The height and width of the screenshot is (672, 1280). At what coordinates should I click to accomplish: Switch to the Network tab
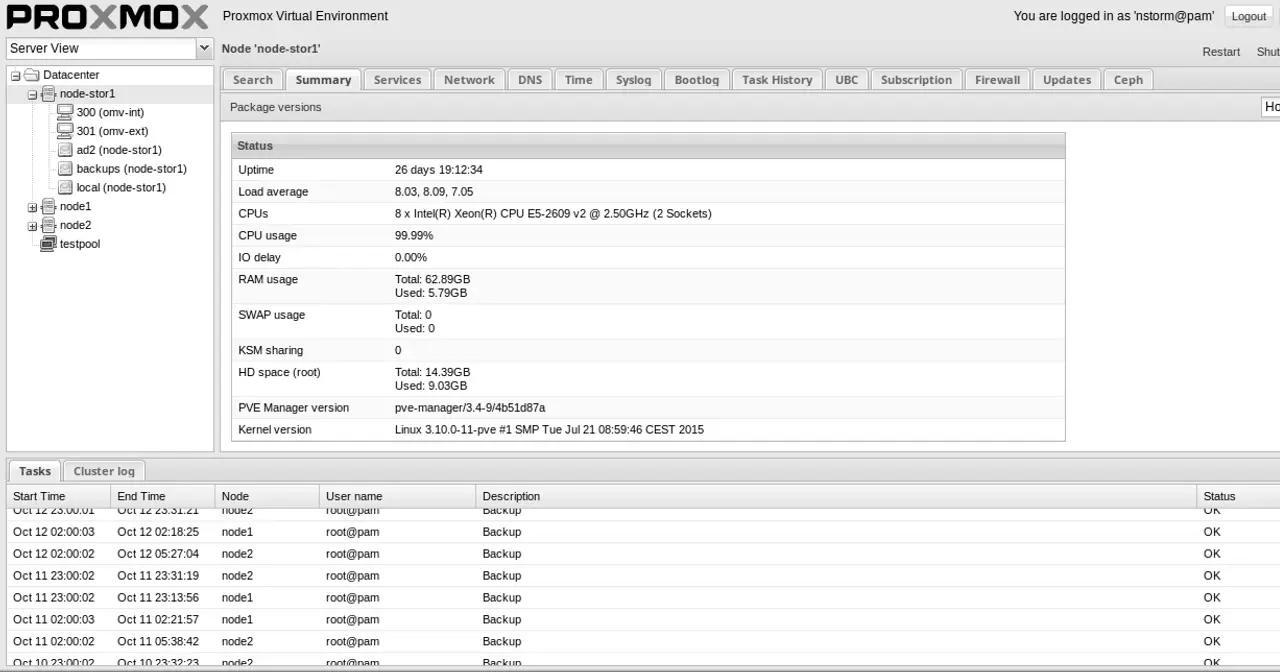point(469,80)
